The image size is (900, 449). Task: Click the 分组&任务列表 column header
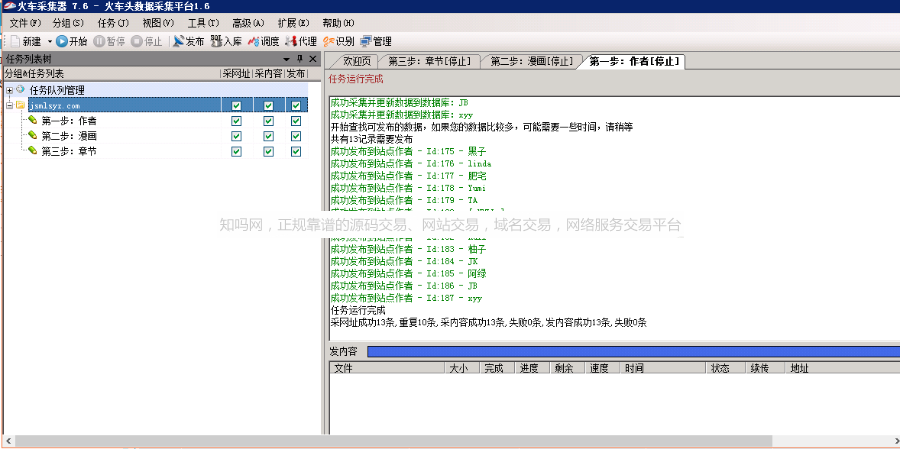click(112, 74)
